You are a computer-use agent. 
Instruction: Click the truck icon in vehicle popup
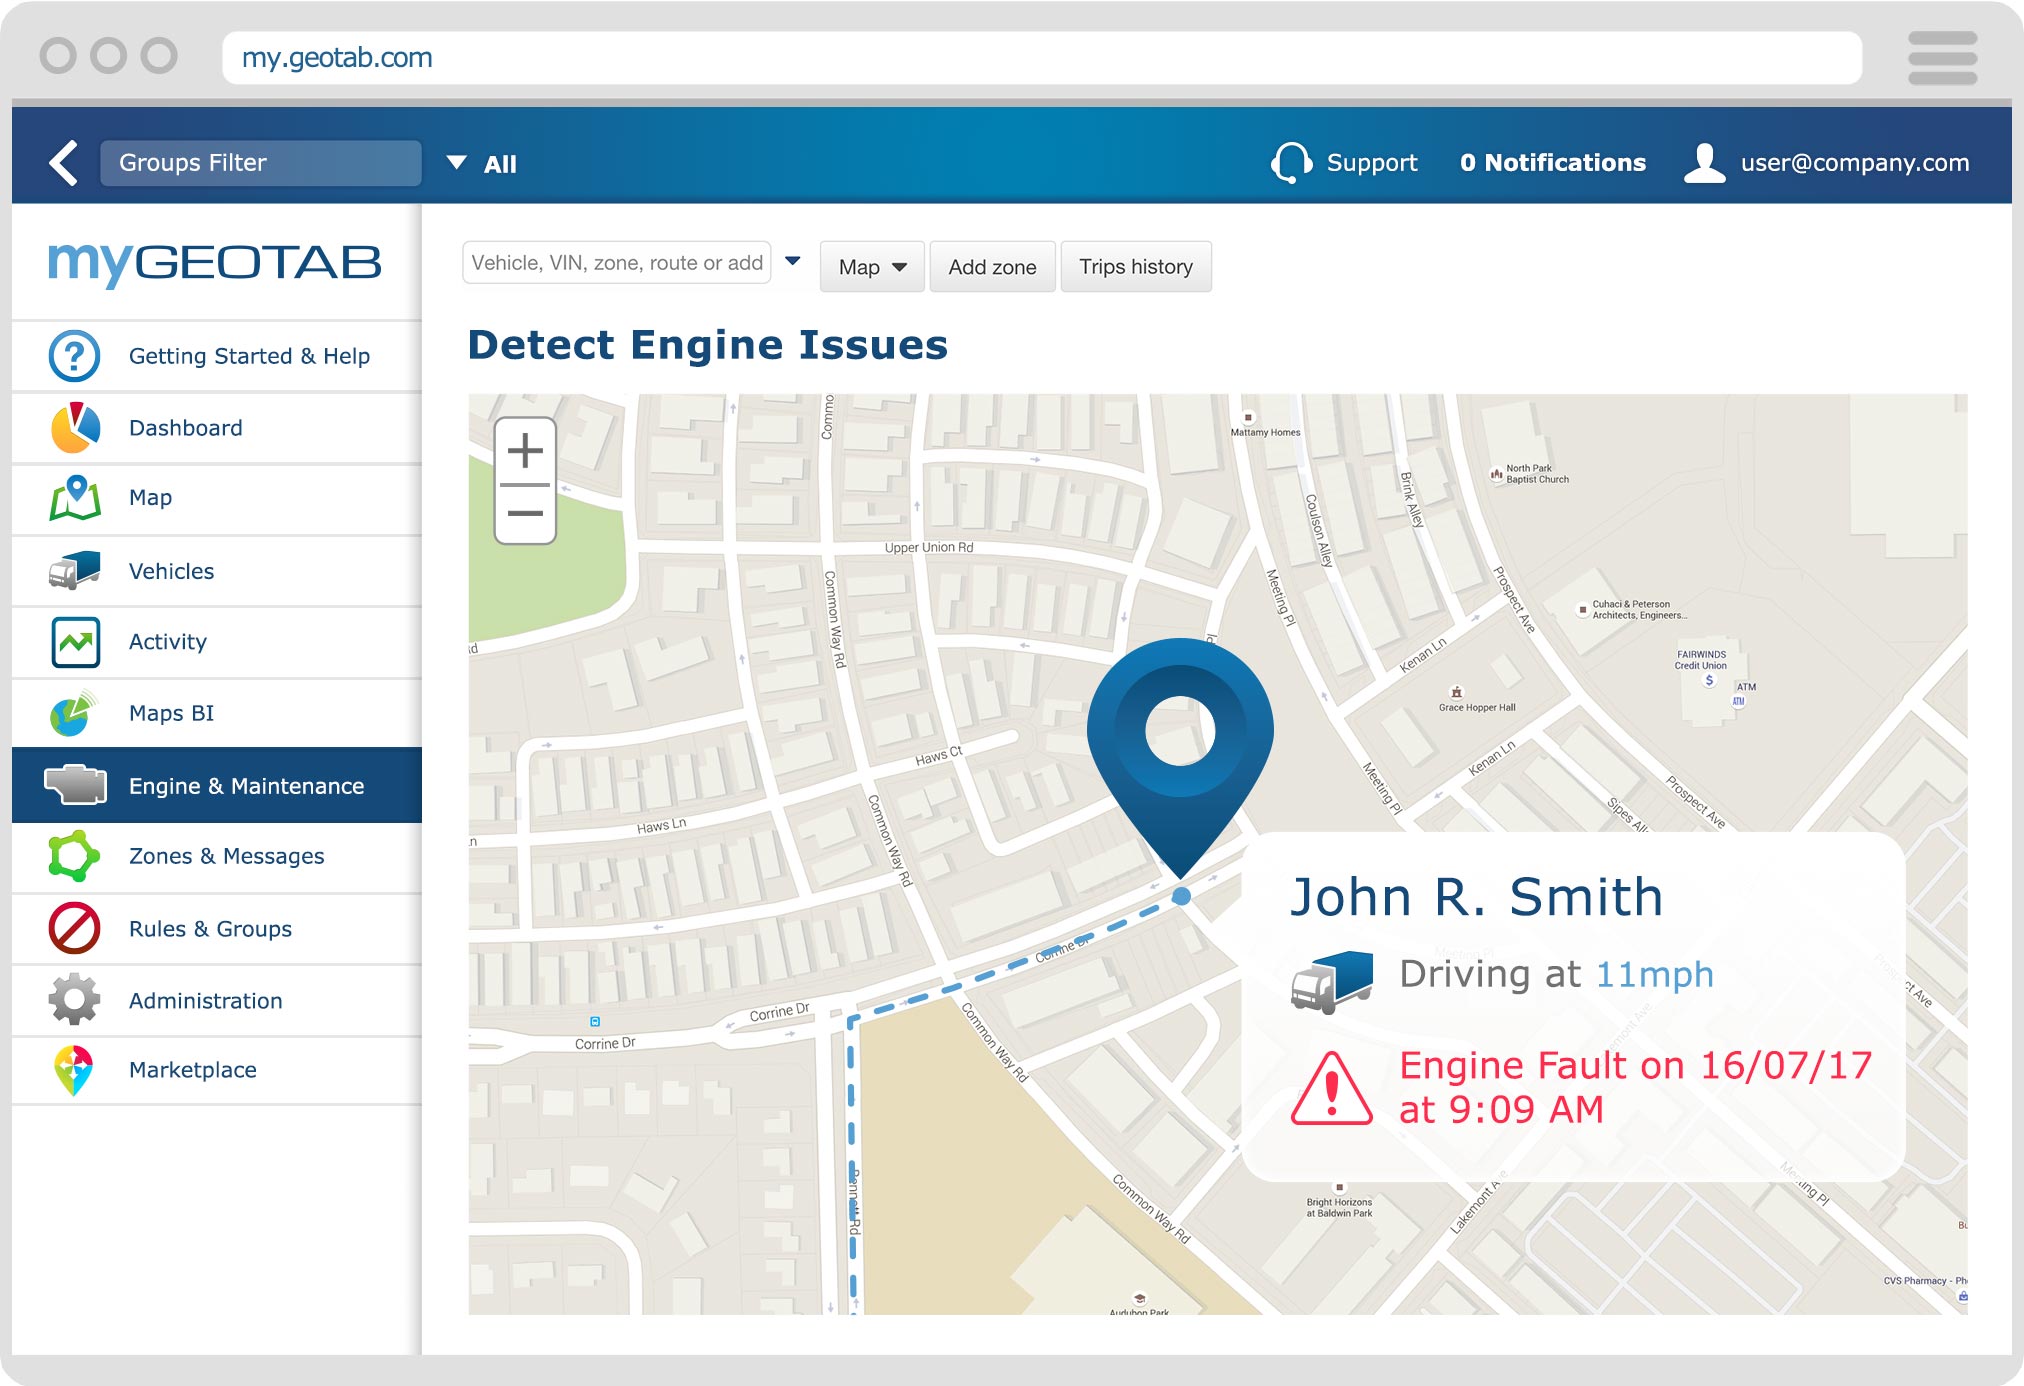pos(1332,981)
